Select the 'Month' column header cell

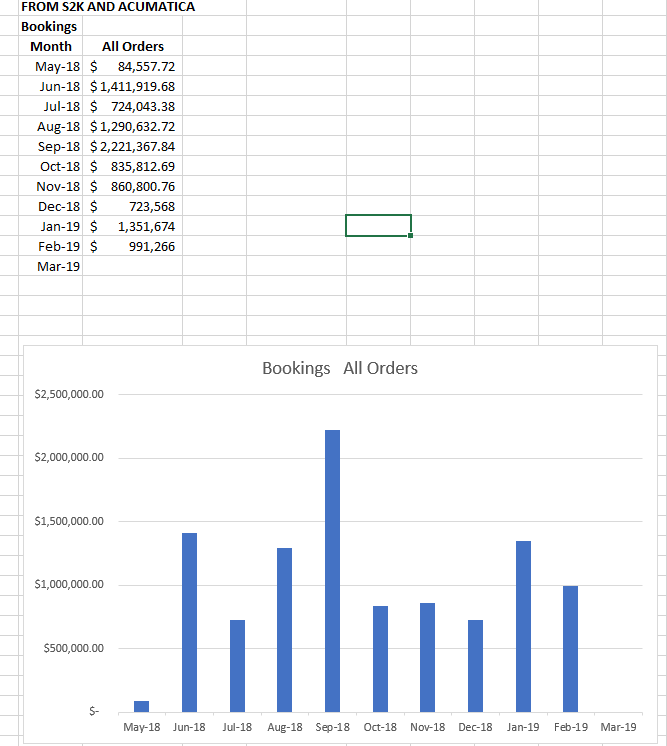[x=51, y=46]
